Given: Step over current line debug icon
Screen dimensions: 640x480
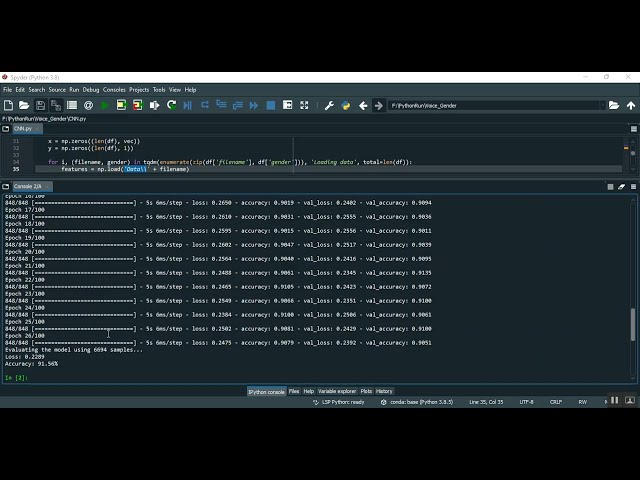Looking at the screenshot, I should coord(204,105).
